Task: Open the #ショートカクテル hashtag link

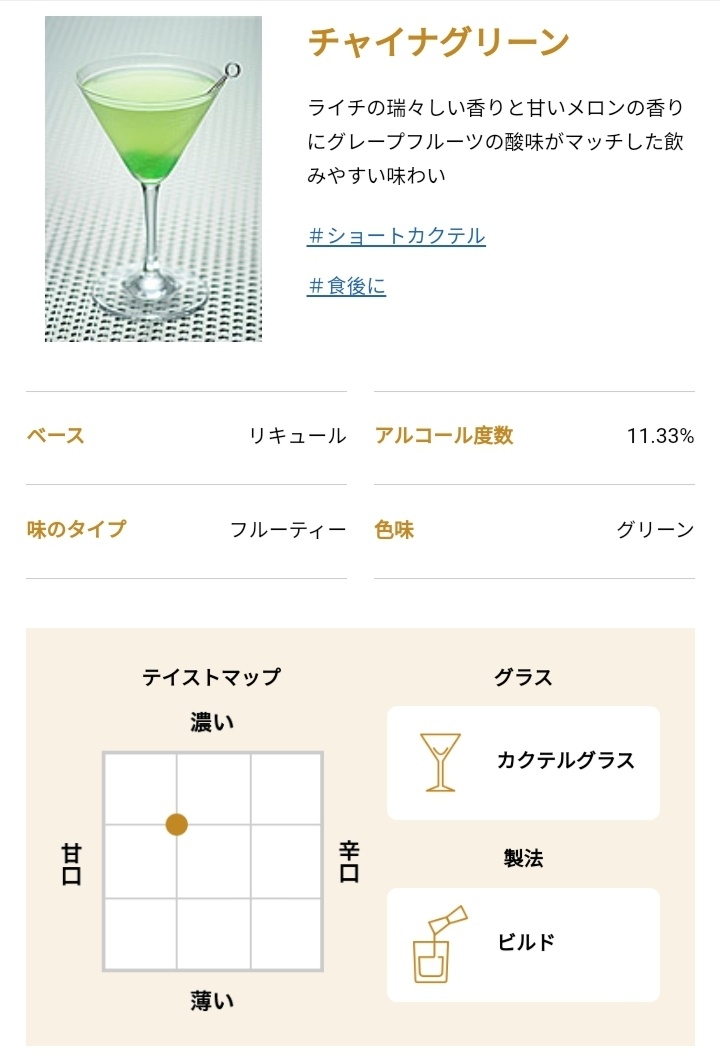Action: click(x=396, y=235)
